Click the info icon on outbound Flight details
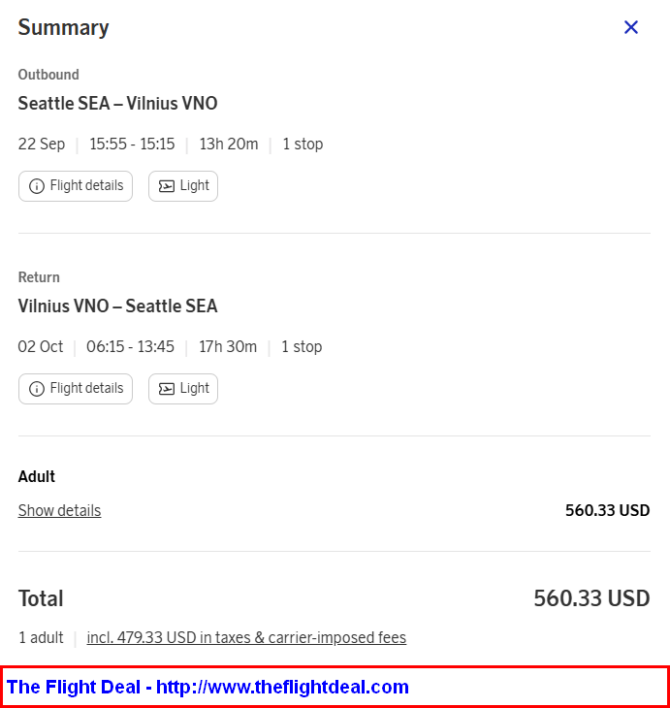The image size is (670, 708). tap(37, 186)
